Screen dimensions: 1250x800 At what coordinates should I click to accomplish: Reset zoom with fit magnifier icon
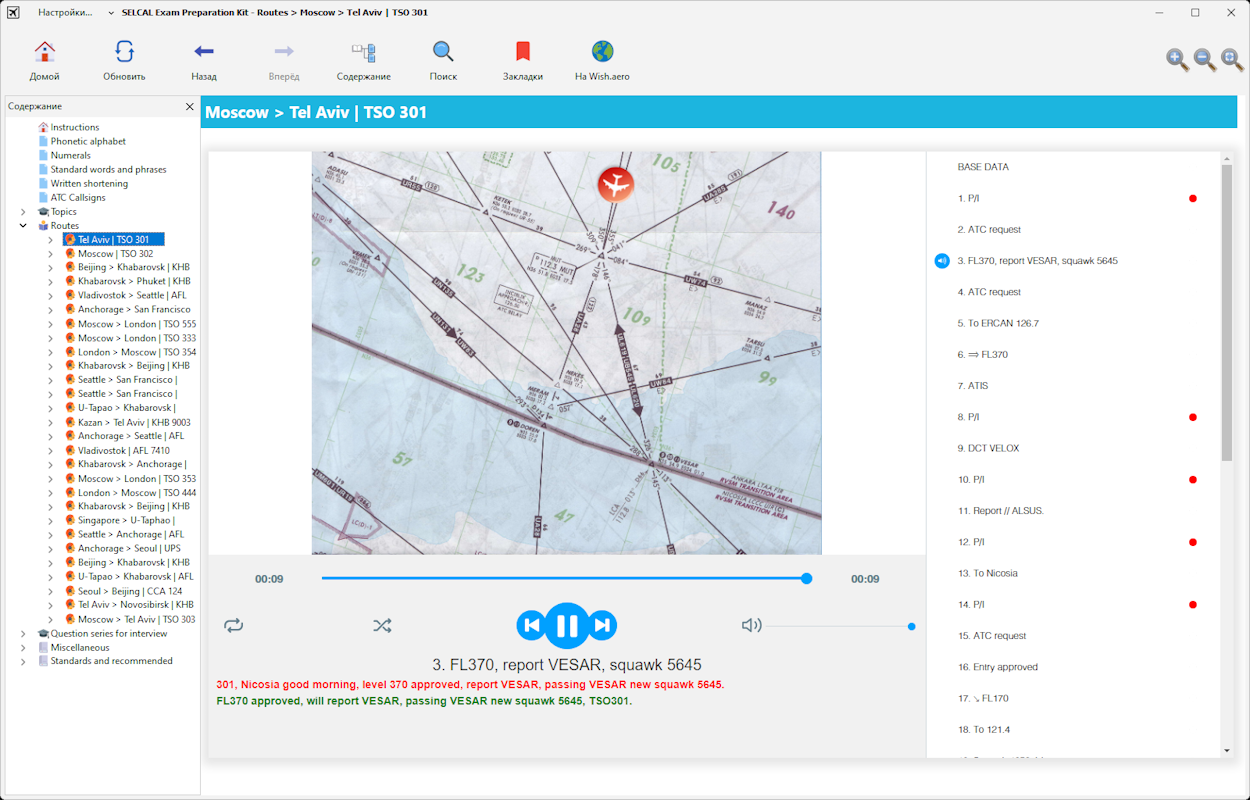point(1232,60)
